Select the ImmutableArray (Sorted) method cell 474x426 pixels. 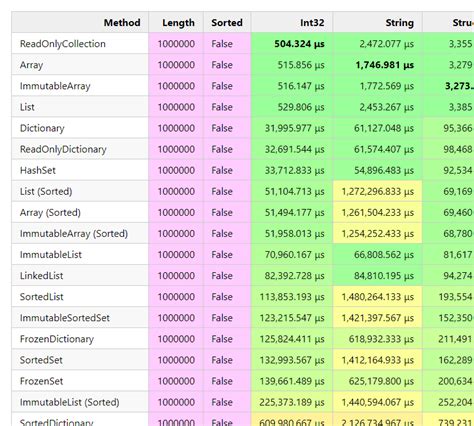click(x=80, y=233)
